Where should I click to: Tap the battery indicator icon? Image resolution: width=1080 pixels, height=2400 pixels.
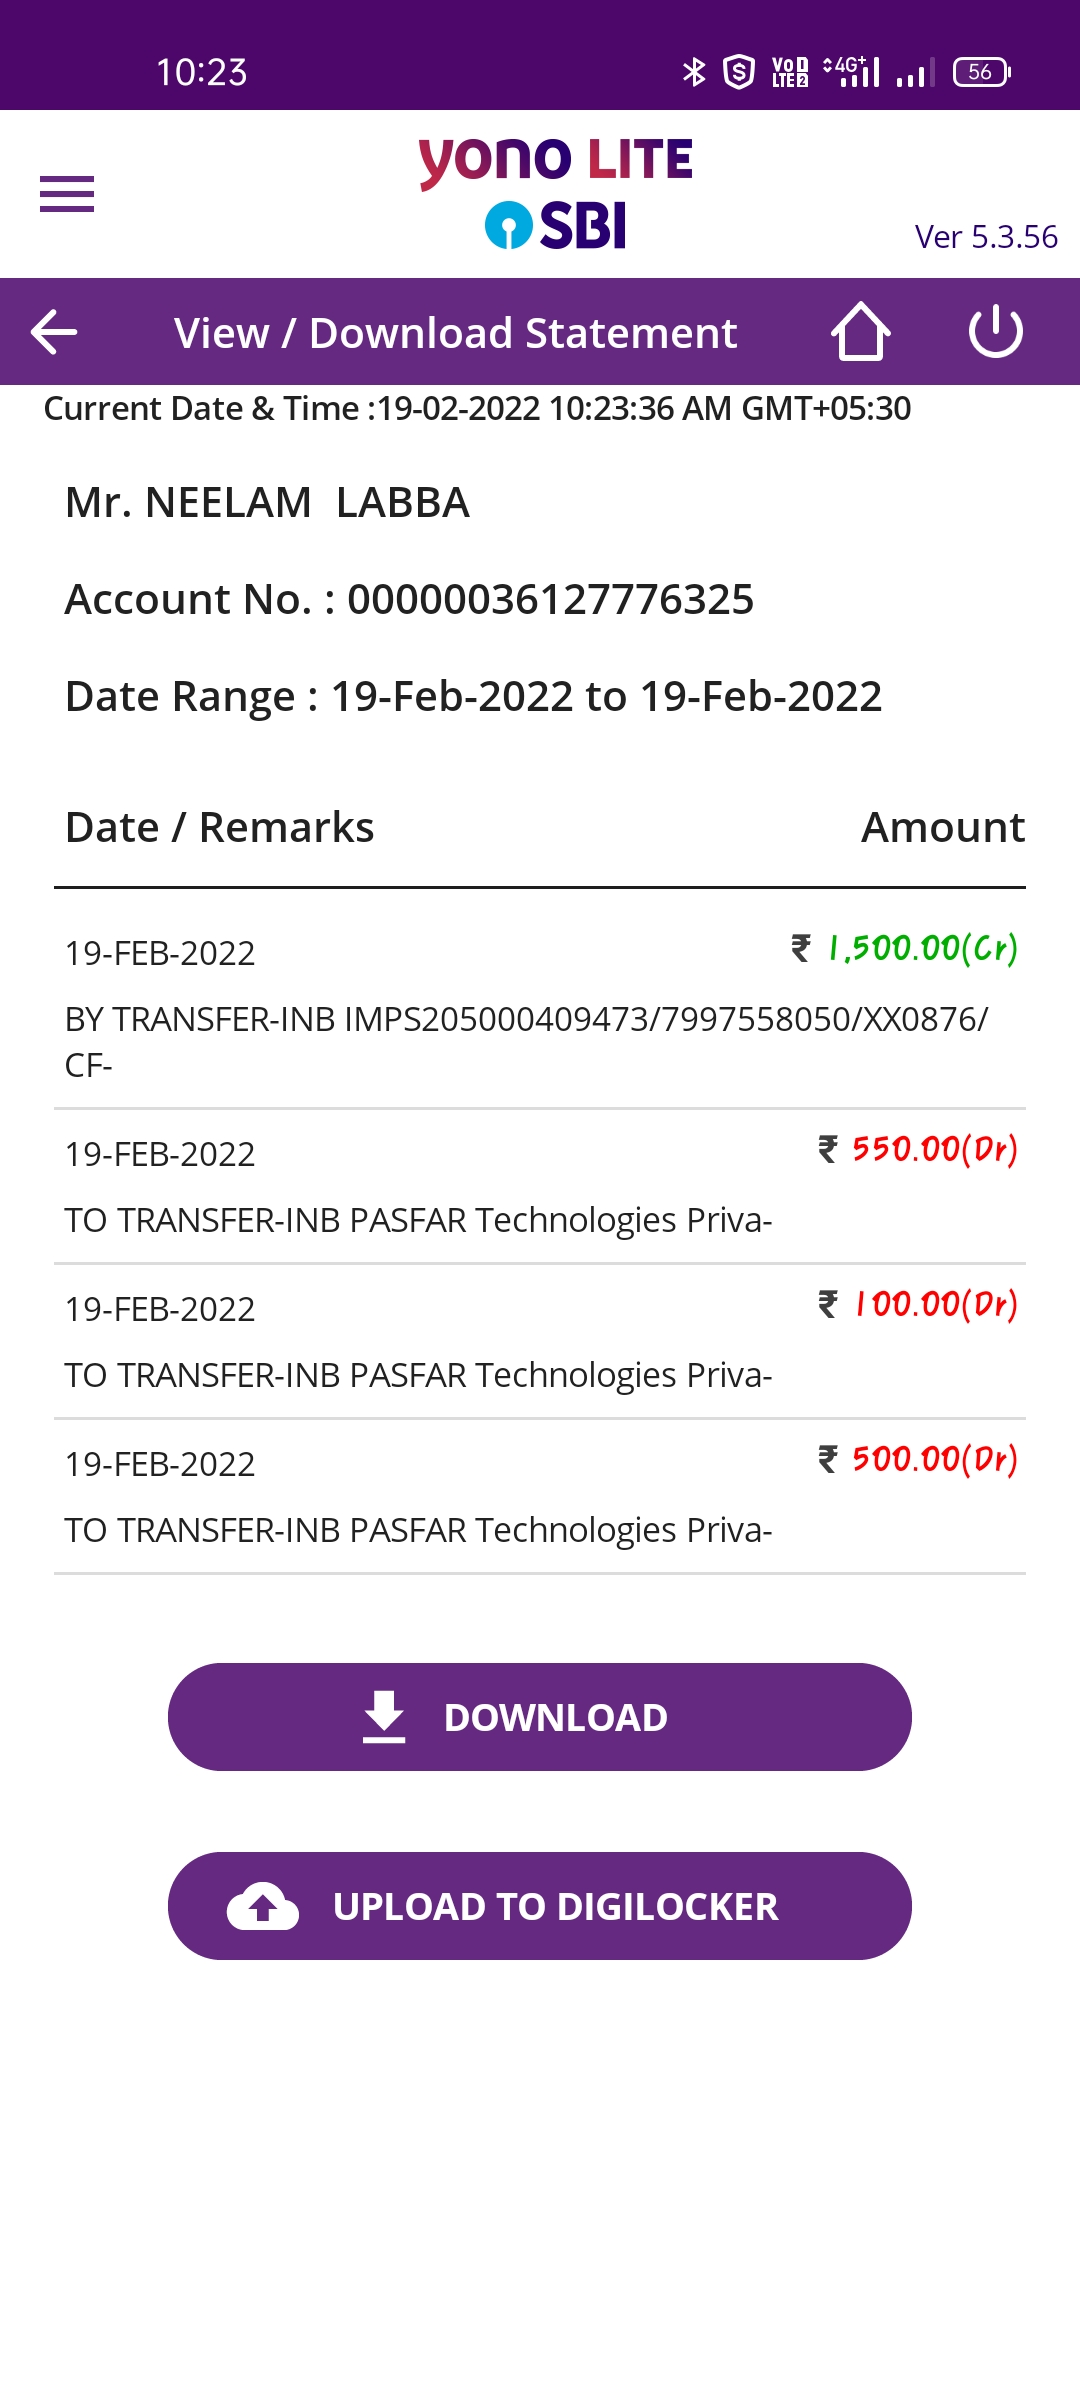coord(981,72)
